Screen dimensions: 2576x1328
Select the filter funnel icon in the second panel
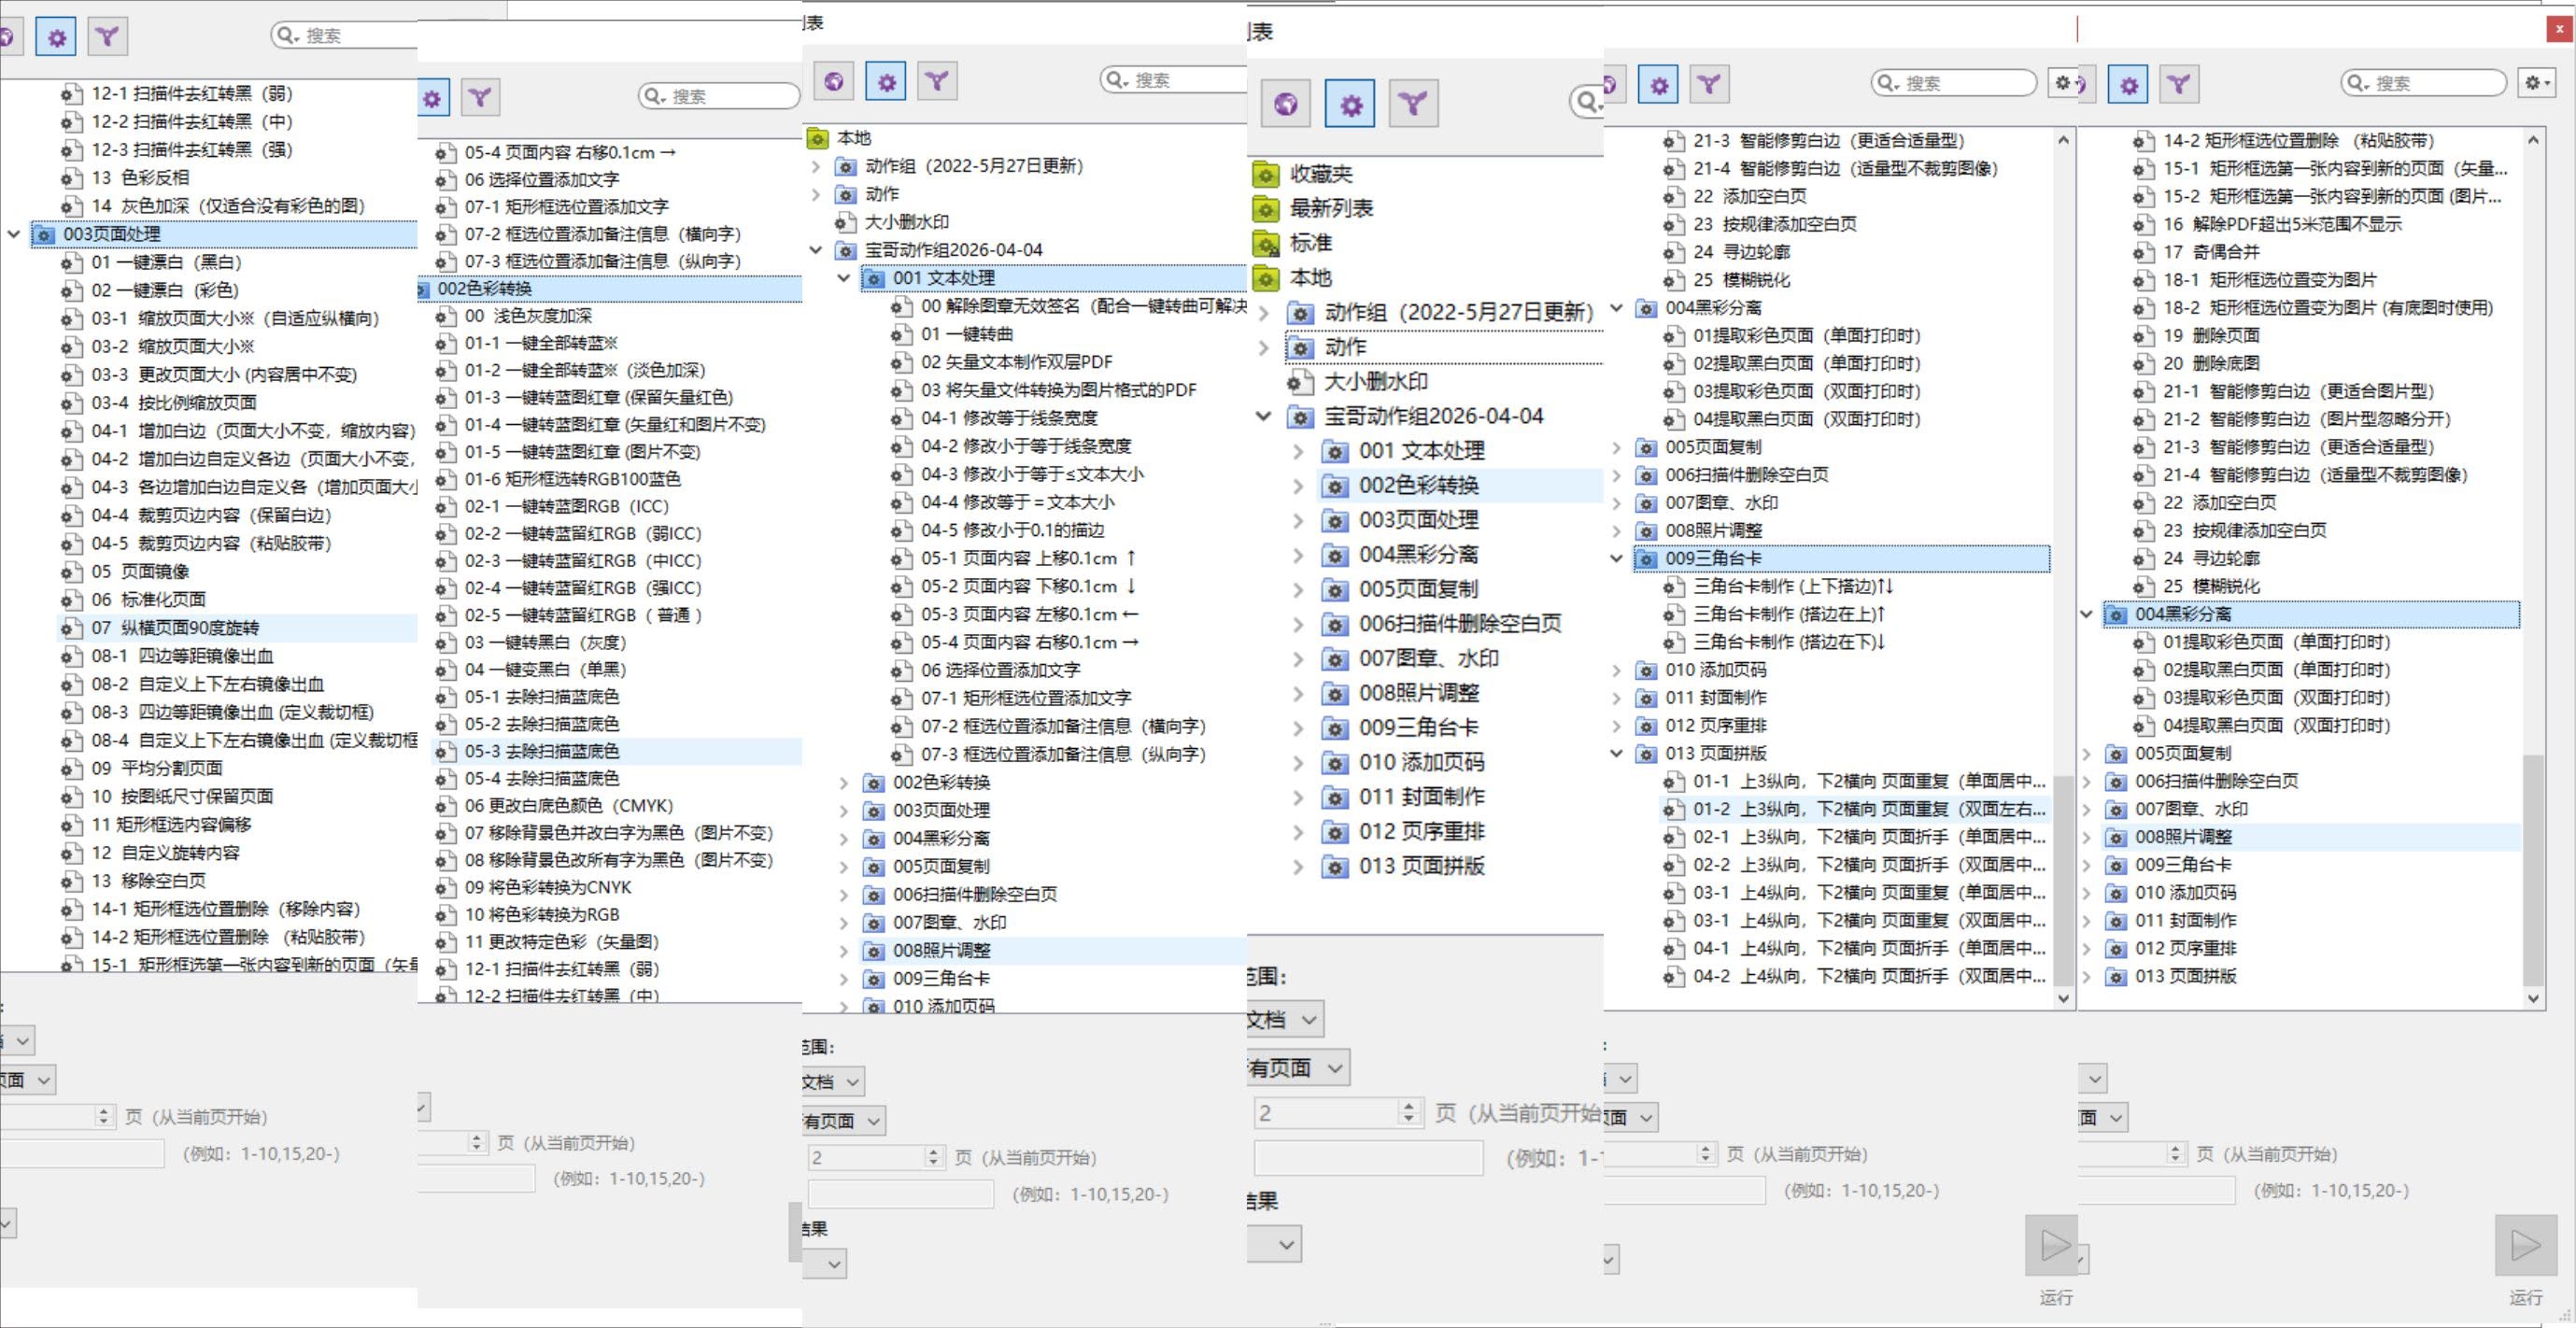pyautogui.click(x=481, y=97)
